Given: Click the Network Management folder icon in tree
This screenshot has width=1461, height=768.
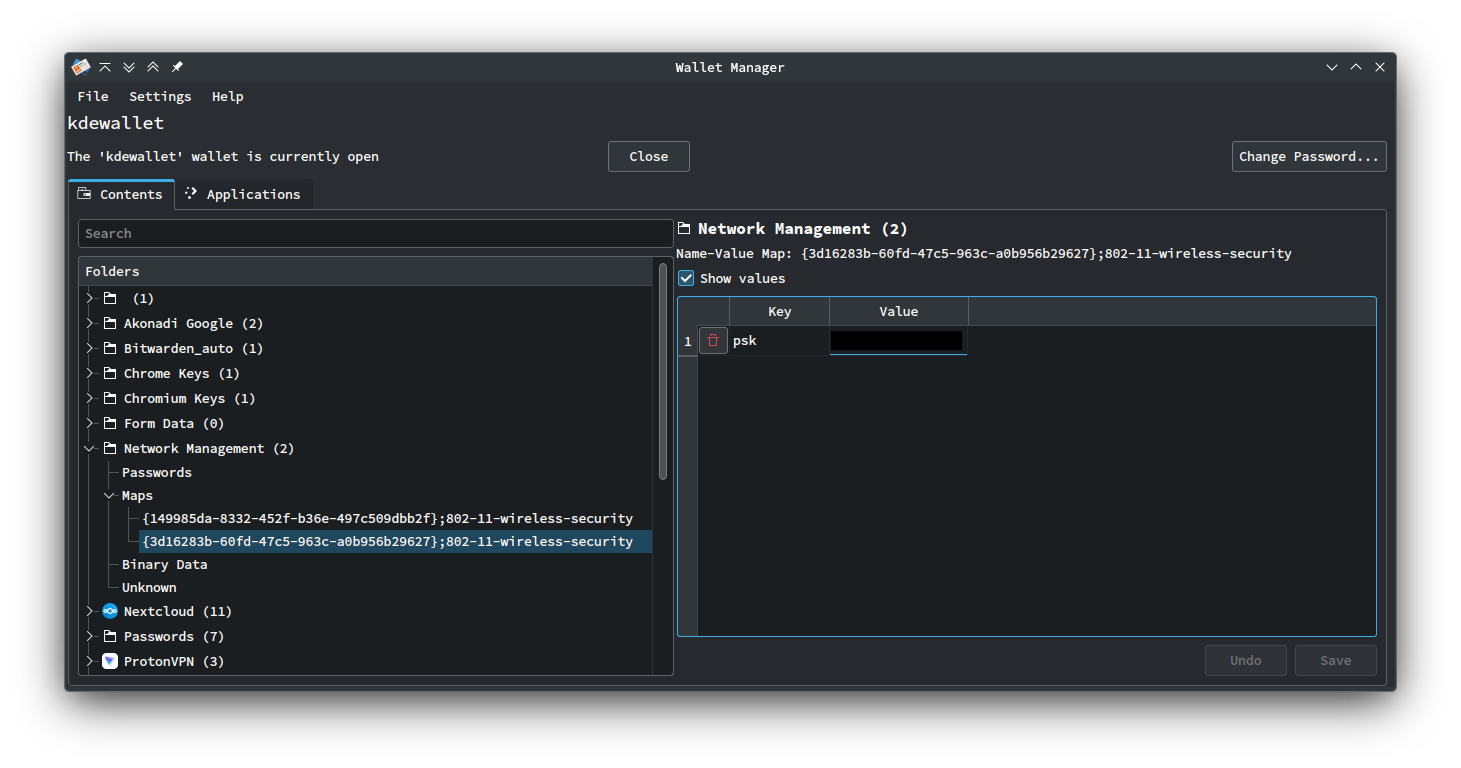Looking at the screenshot, I should [110, 448].
